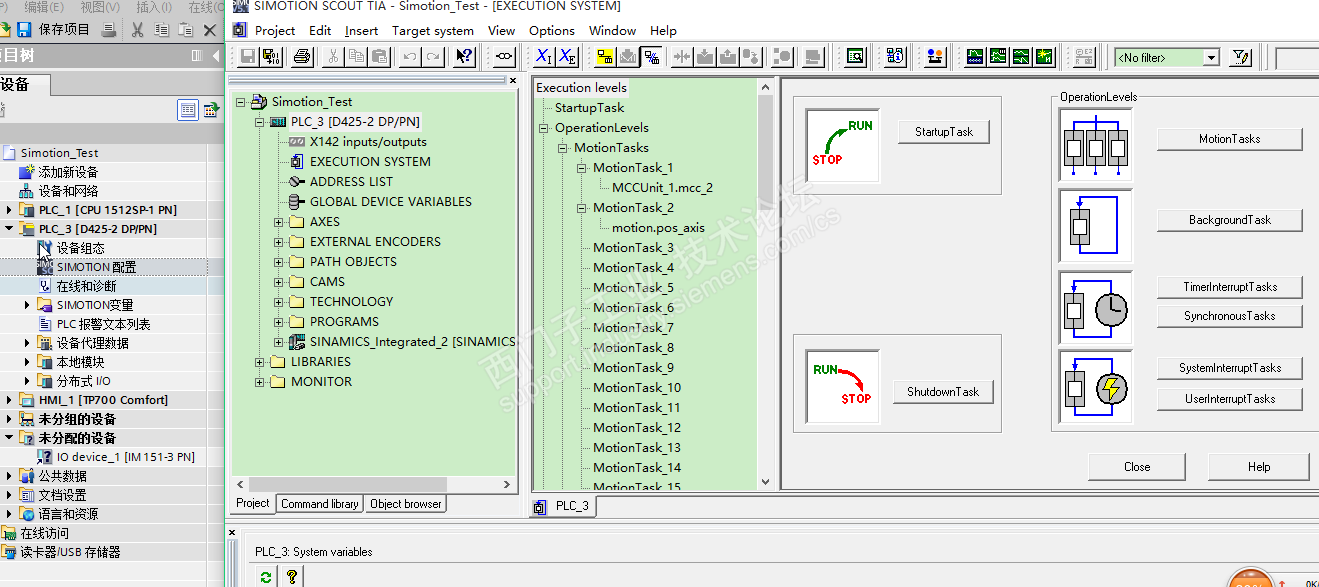Viewport: 1319px width, 587px height.
Task: Switch to the Command library tab
Action: click(320, 504)
